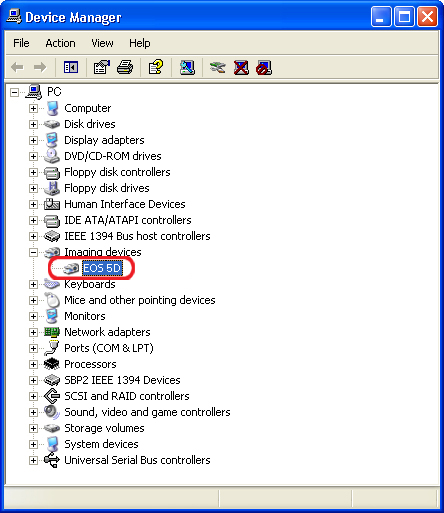The image size is (444, 513).
Task: Click Show/Hide console tree icon
Action: [x=71, y=68]
